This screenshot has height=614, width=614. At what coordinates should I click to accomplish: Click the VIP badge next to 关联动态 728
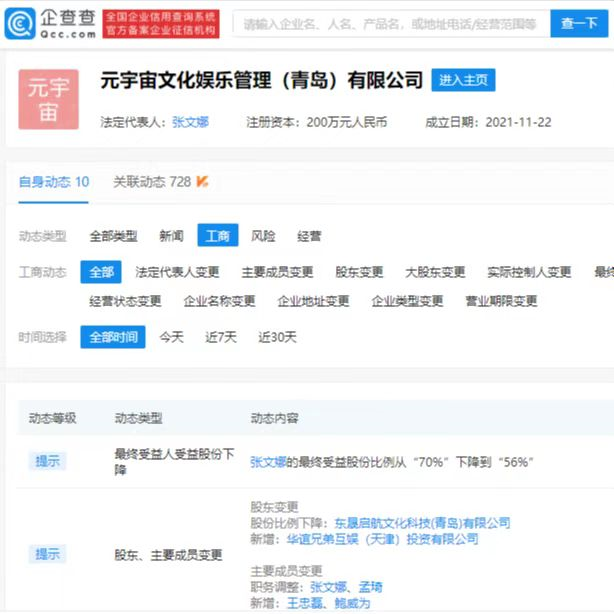click(202, 182)
